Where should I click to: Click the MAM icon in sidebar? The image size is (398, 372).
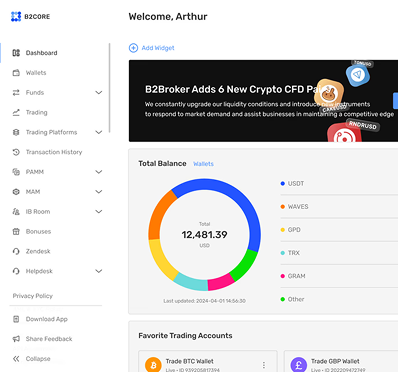click(16, 192)
